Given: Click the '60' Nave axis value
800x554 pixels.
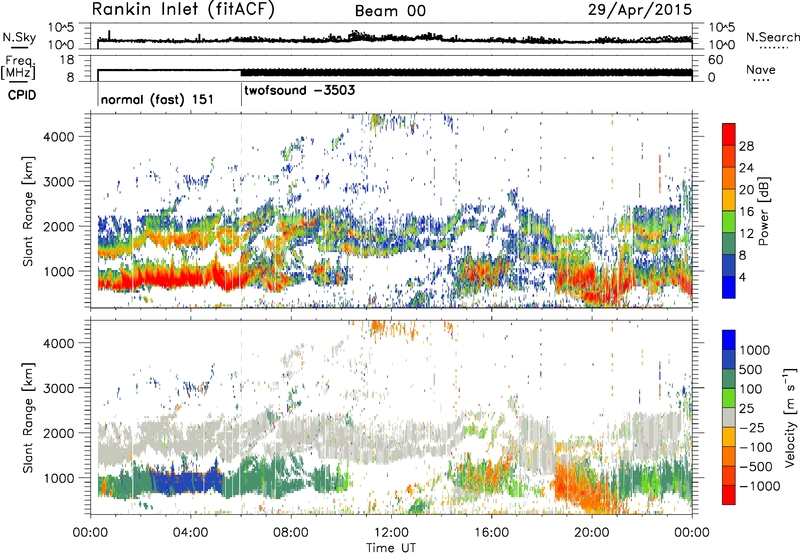Looking at the screenshot, I should pos(715,60).
